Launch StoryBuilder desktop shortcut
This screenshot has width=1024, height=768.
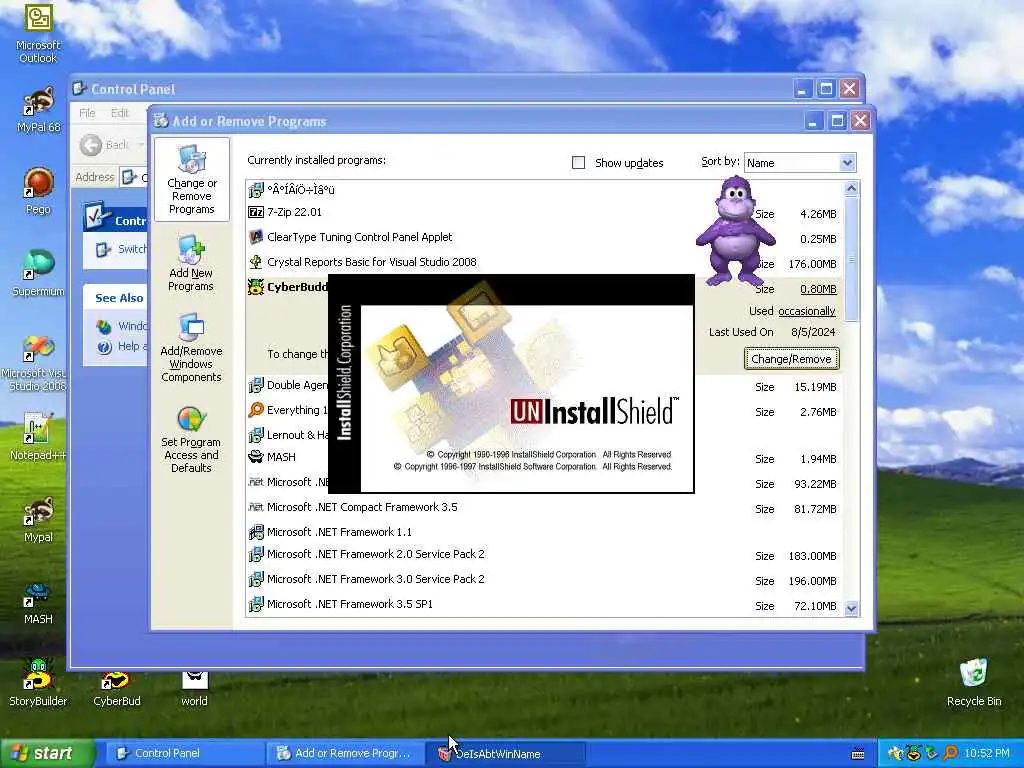tap(38, 683)
